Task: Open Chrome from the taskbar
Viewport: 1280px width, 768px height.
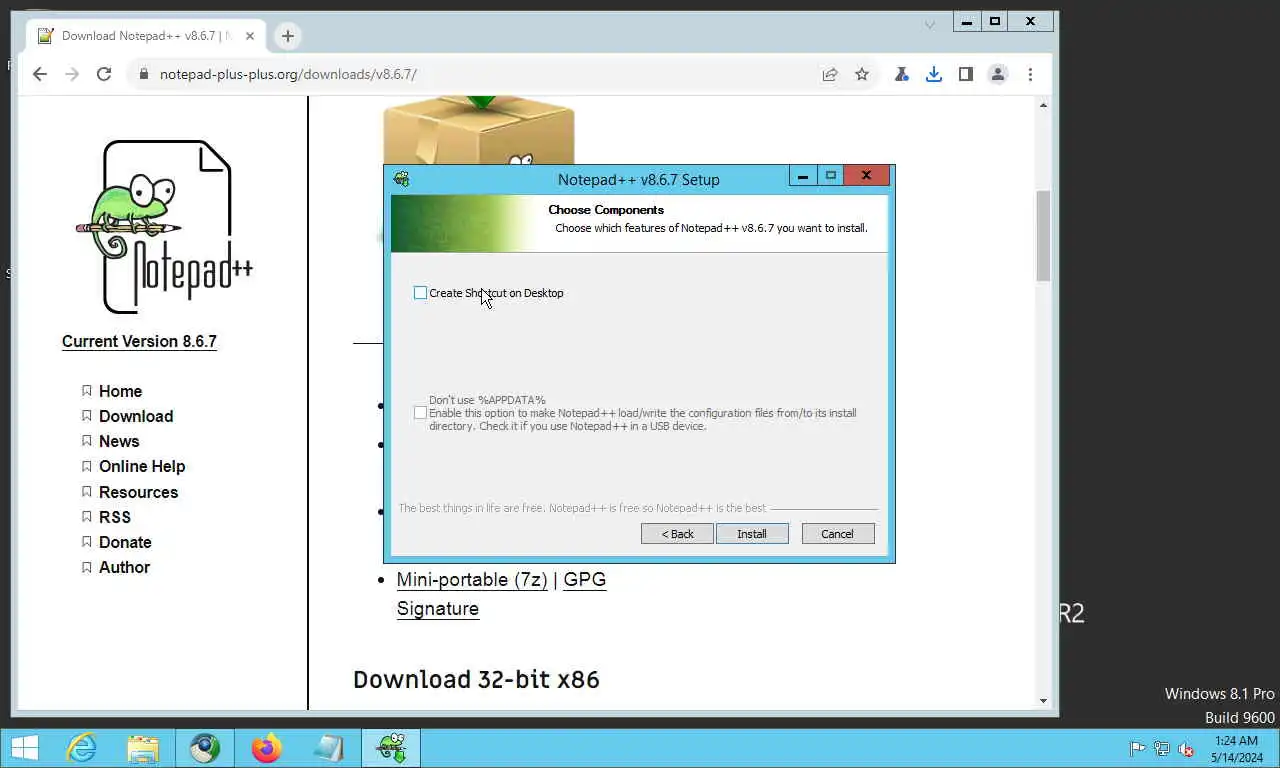Action: pyautogui.click(x=205, y=748)
